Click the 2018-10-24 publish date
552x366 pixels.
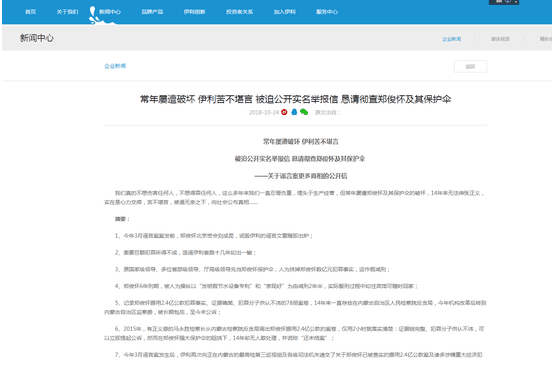click(x=264, y=112)
